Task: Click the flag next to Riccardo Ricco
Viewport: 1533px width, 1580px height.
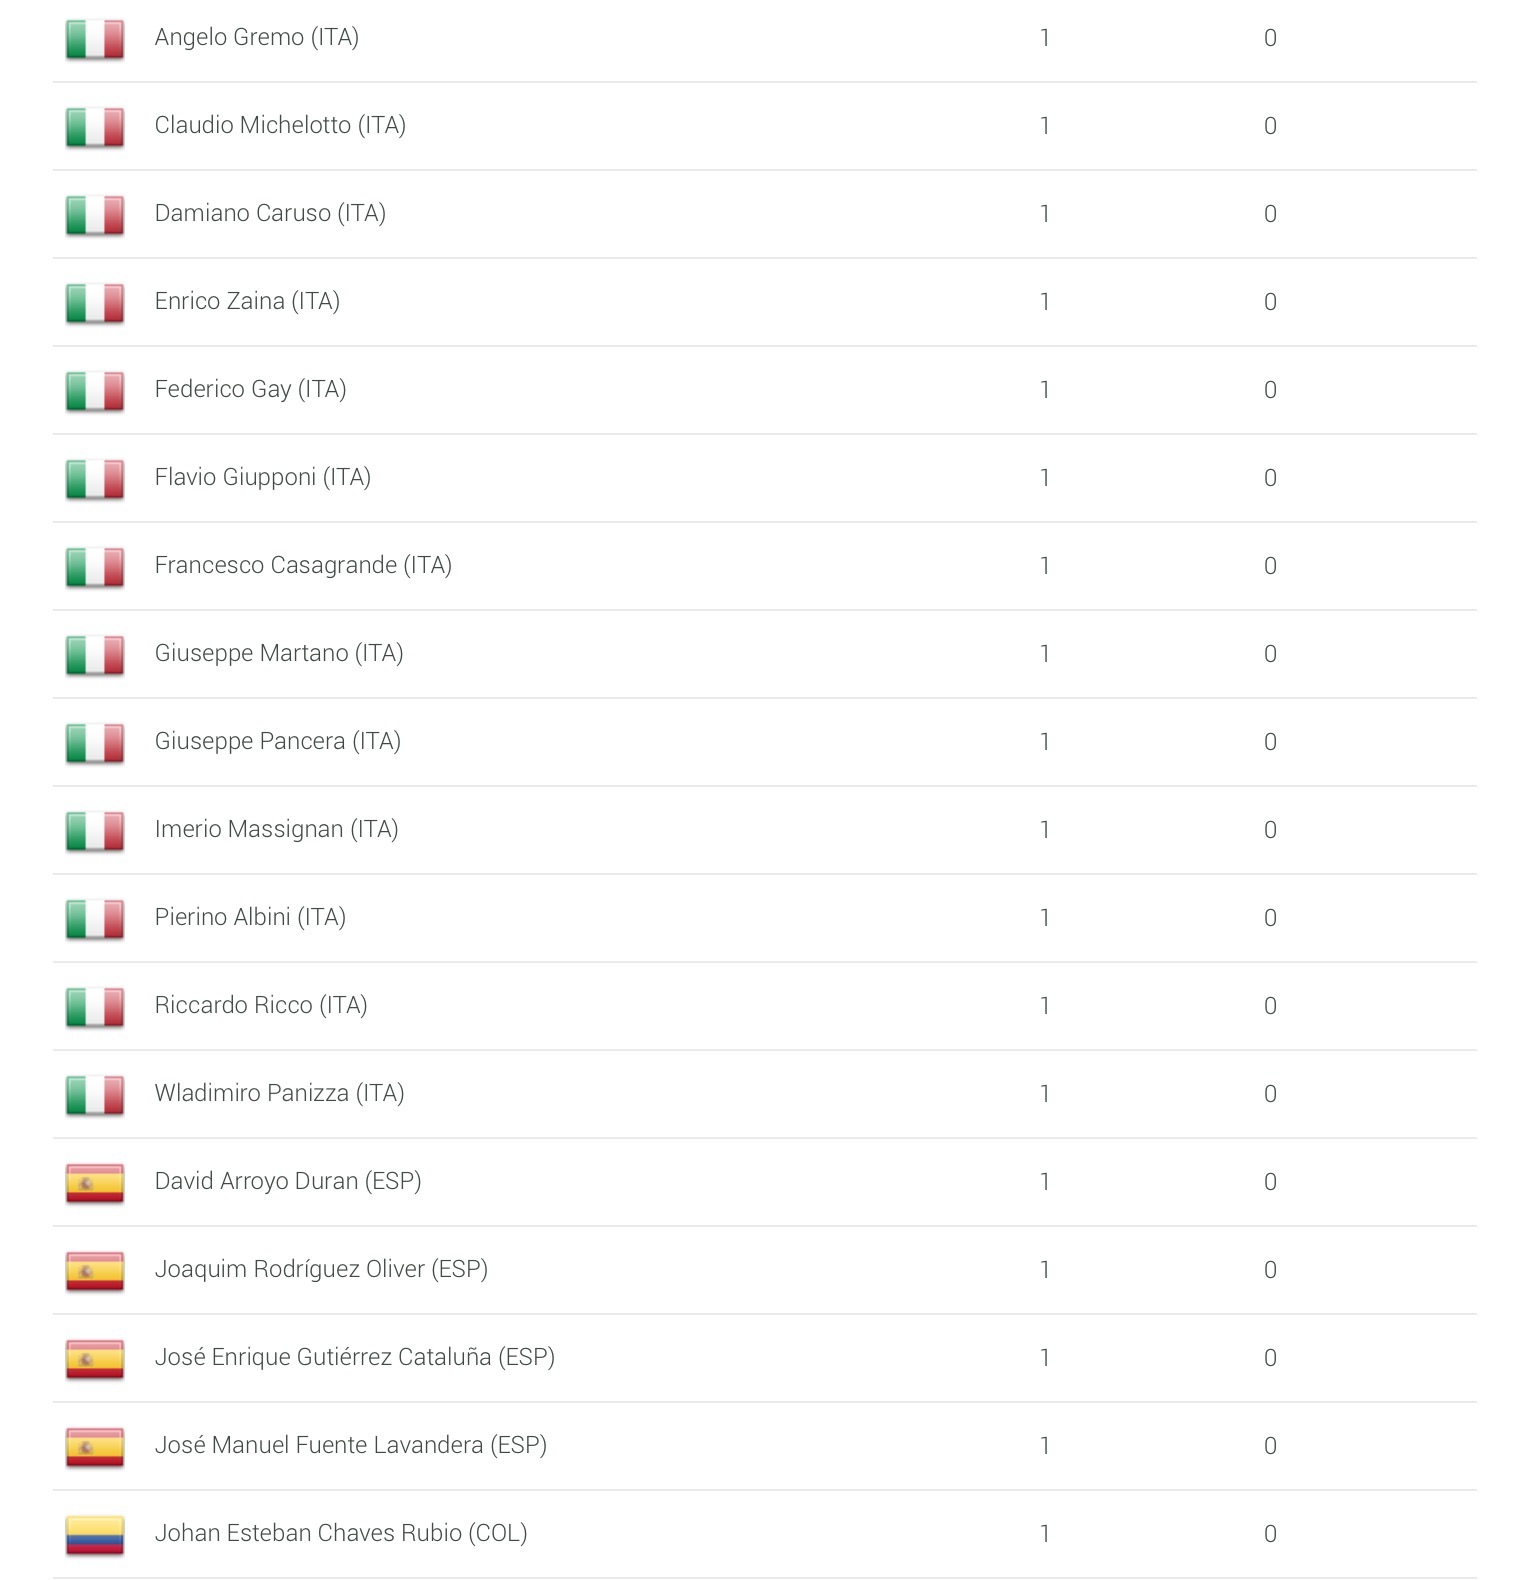Action: pyautogui.click(x=95, y=1007)
